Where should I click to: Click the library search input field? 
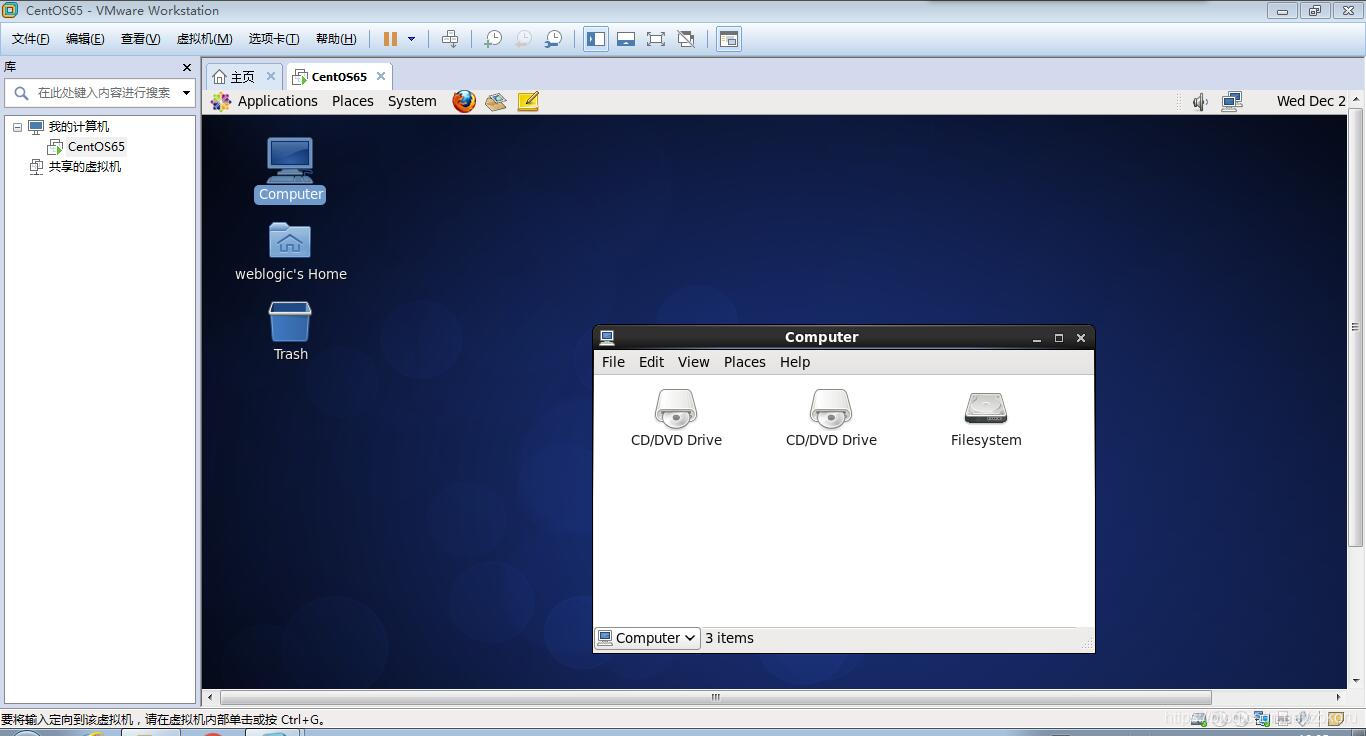pyautogui.click(x=104, y=93)
